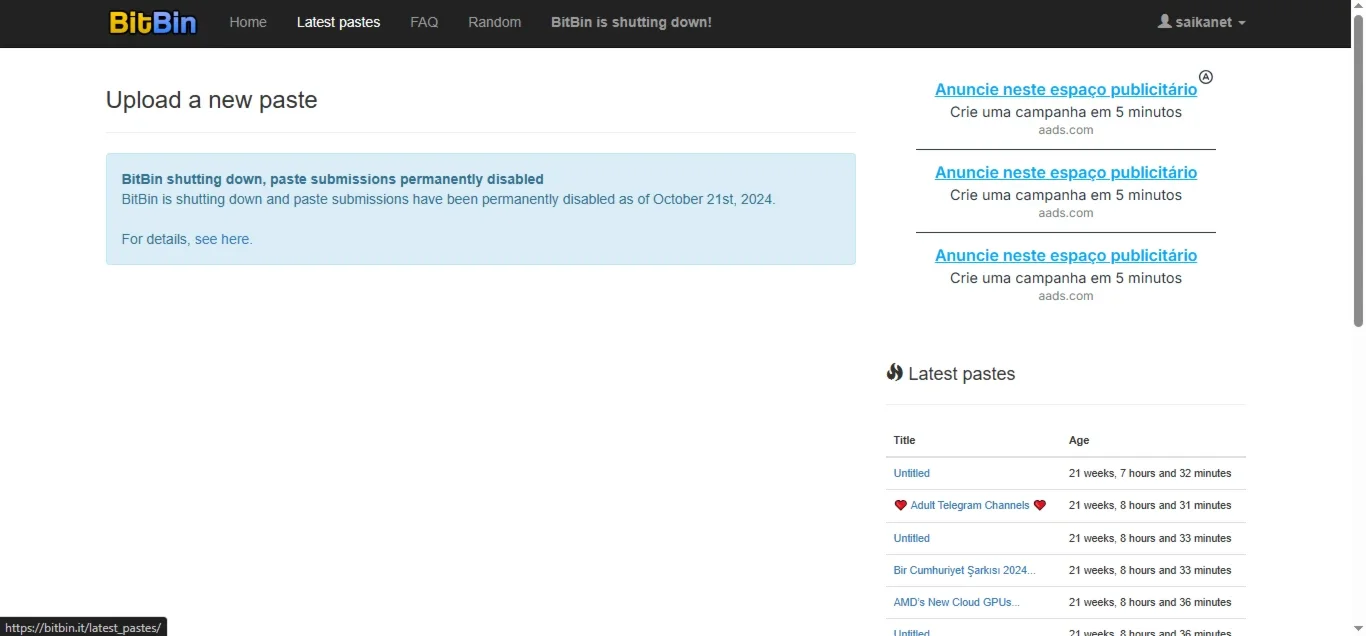
Task: Open 'Bir Cumhuriyet Şarkısı 2024...' paste
Action: 965,570
